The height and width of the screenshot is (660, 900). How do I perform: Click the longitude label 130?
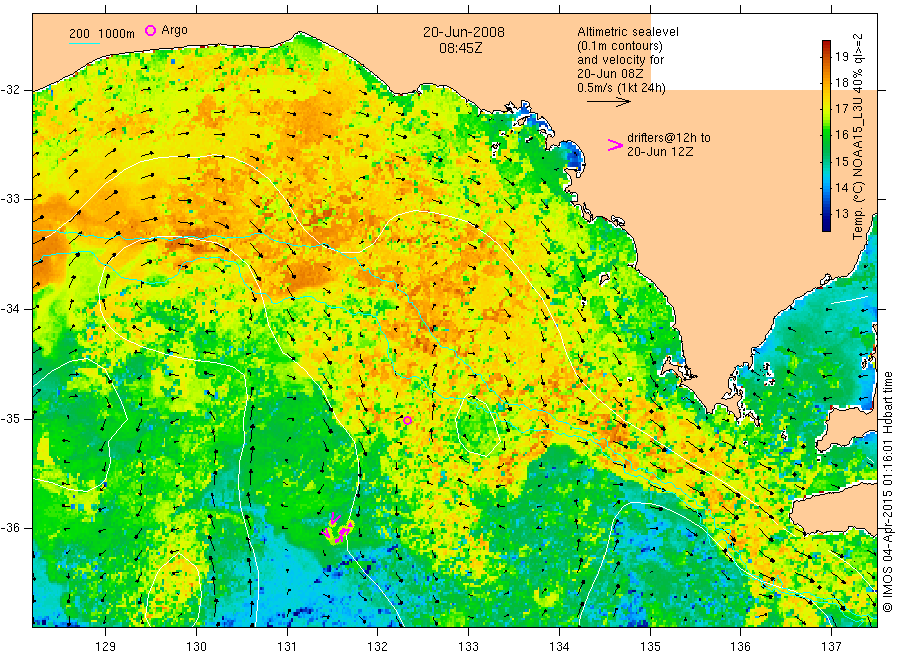[x=196, y=646]
